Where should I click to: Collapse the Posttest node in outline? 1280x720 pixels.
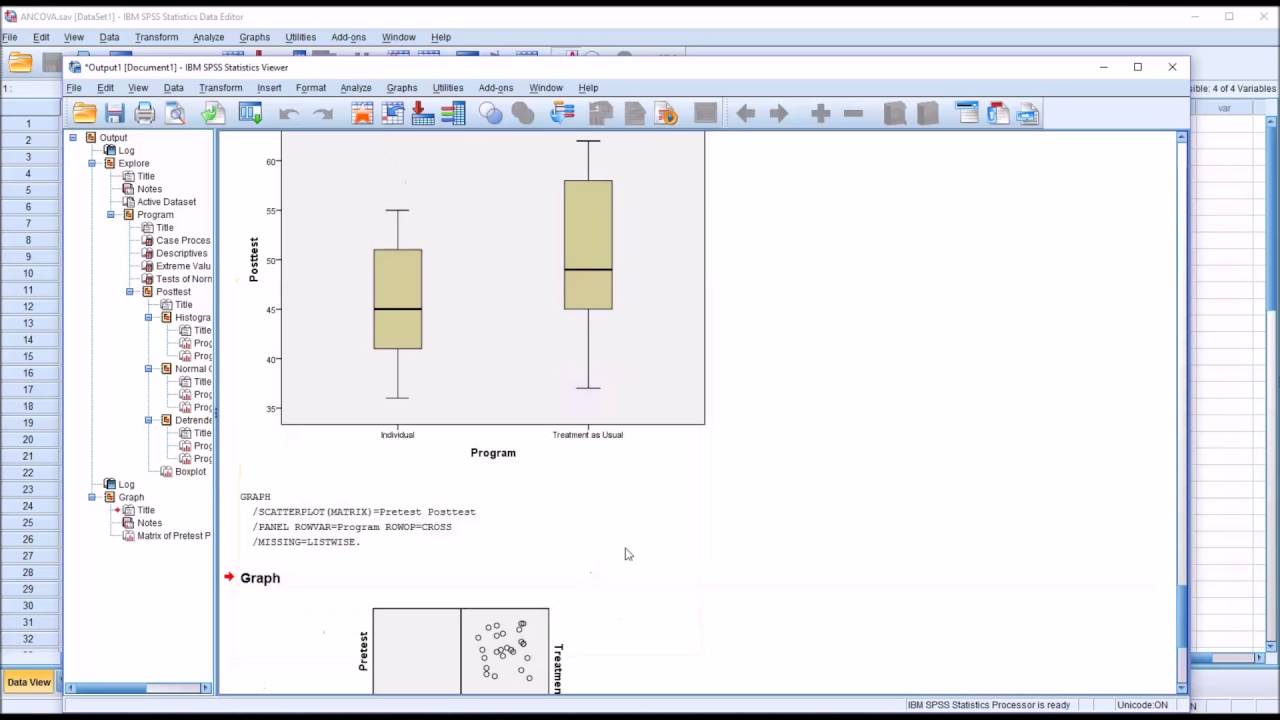point(130,291)
